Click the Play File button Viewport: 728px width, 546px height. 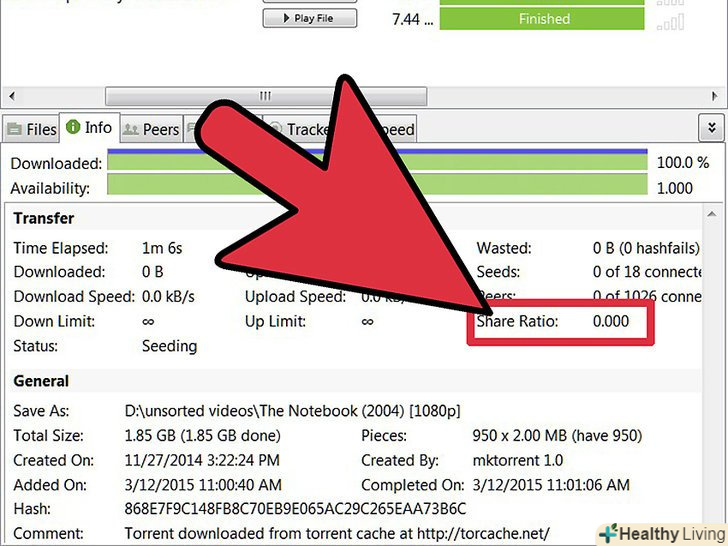click(310, 19)
